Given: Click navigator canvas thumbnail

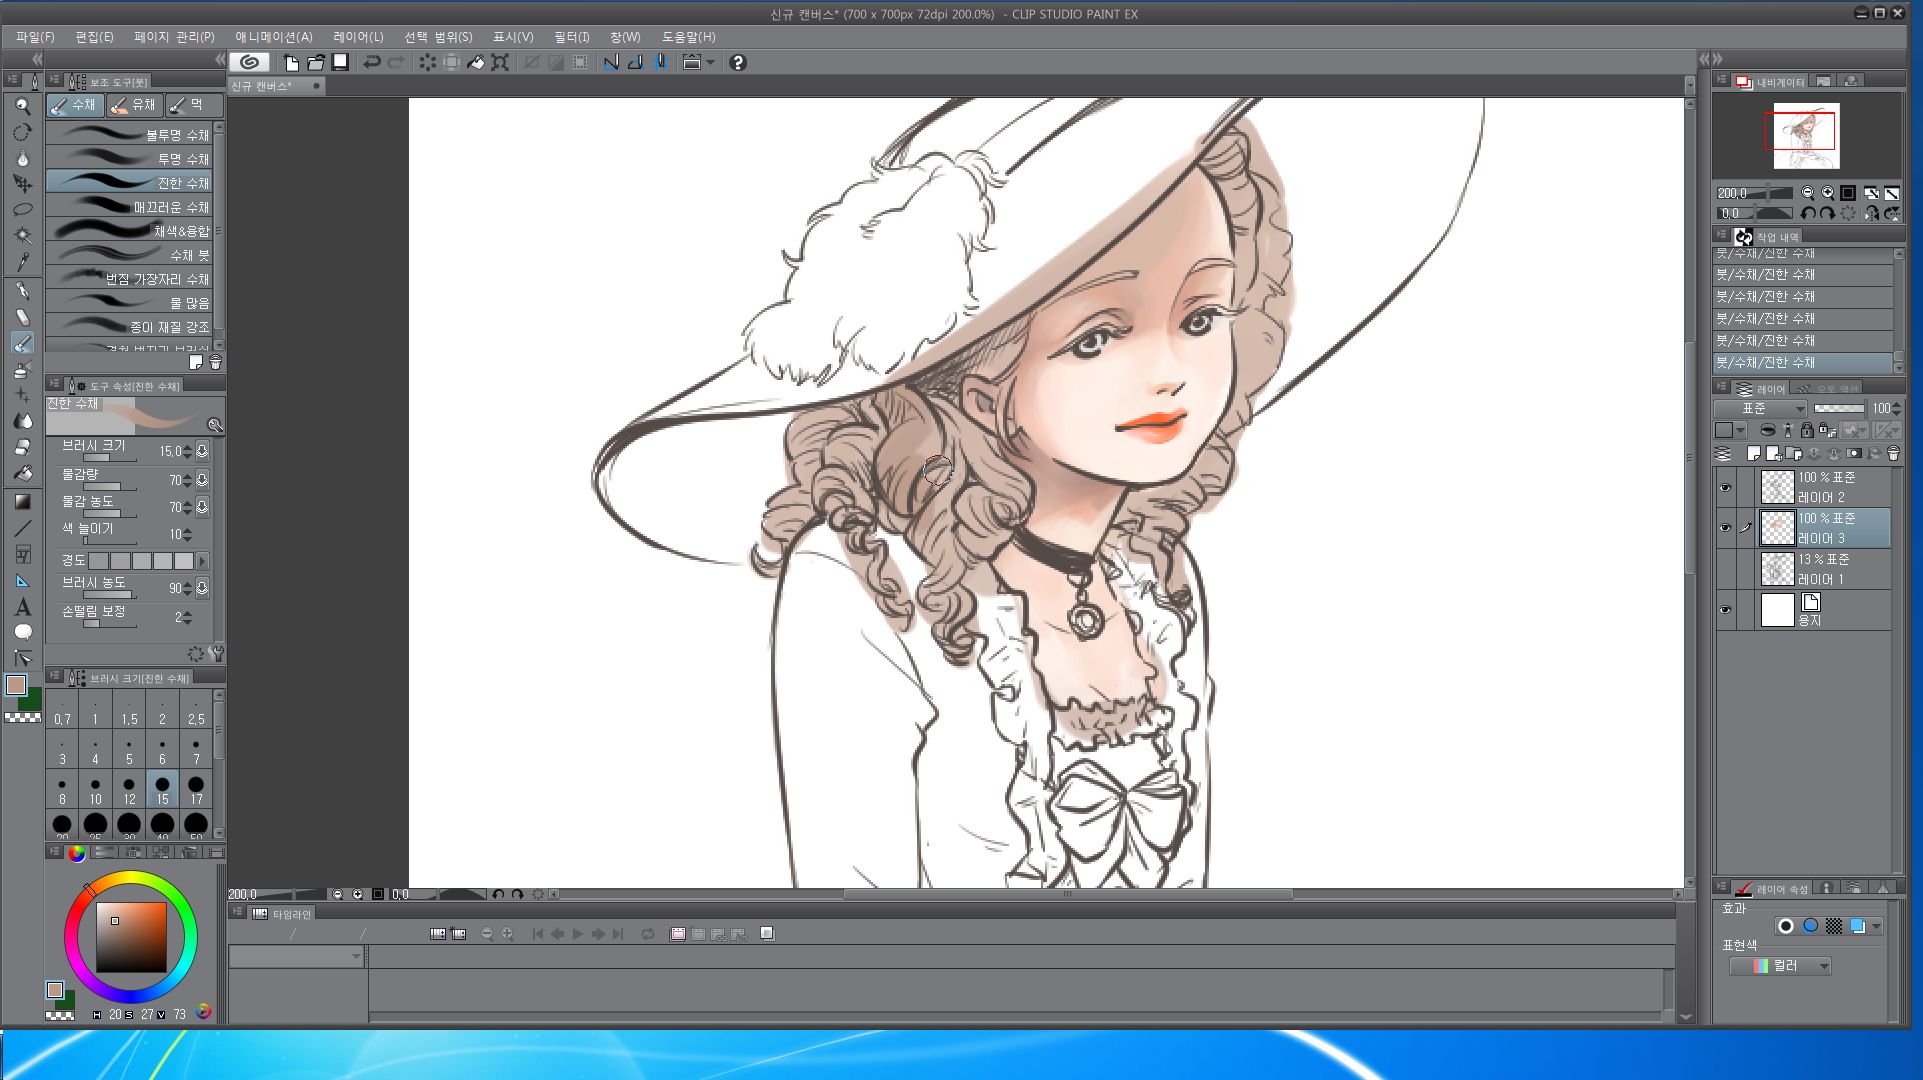Looking at the screenshot, I should coord(1806,135).
